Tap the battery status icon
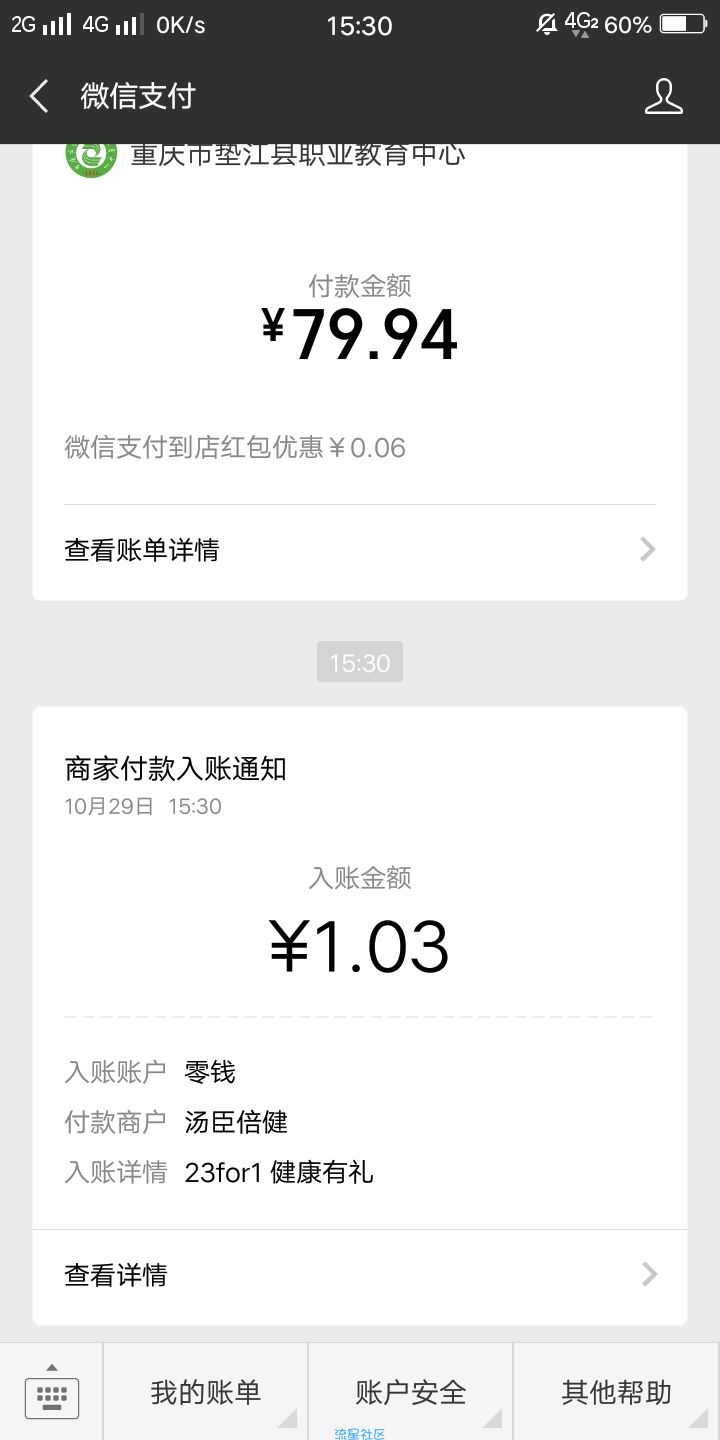Screen dimensions: 720x1440 point(682,24)
